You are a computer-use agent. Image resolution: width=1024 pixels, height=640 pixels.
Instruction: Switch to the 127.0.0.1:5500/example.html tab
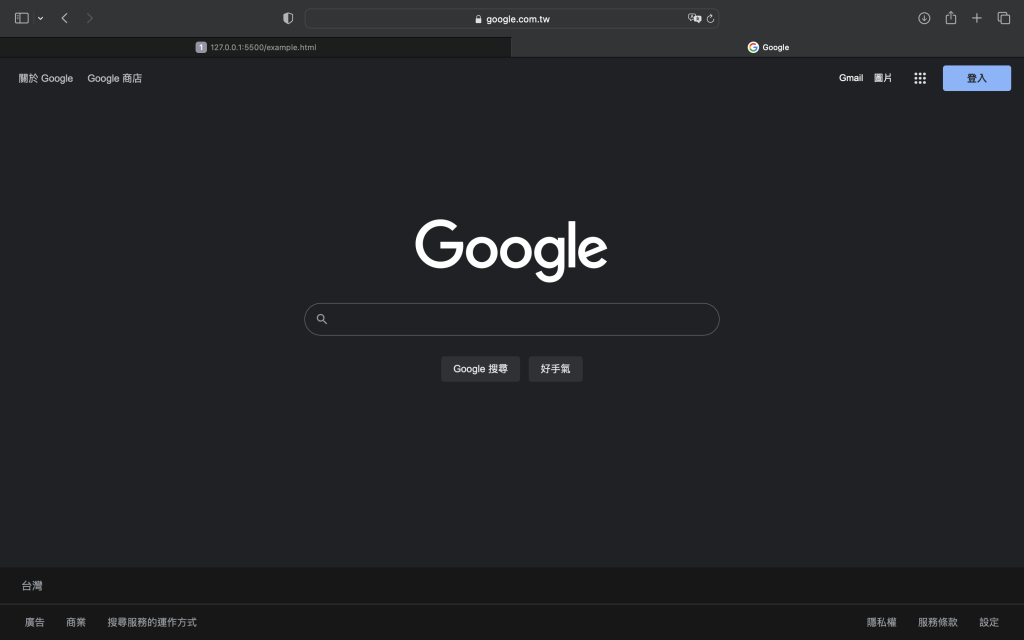tap(255, 47)
